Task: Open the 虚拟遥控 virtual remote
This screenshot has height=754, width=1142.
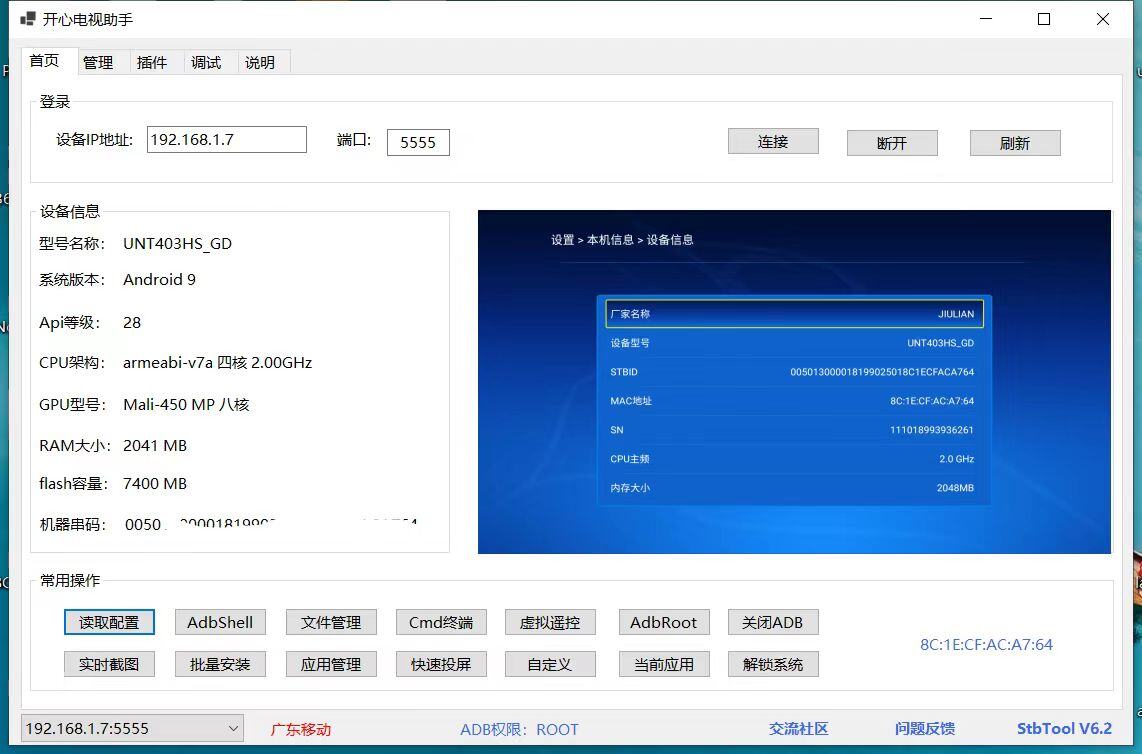Action: coord(550,622)
